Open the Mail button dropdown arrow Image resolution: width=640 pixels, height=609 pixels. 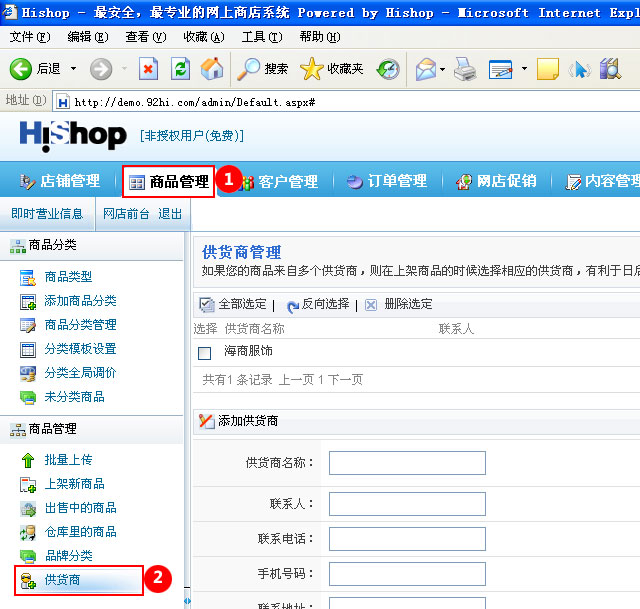[442, 69]
